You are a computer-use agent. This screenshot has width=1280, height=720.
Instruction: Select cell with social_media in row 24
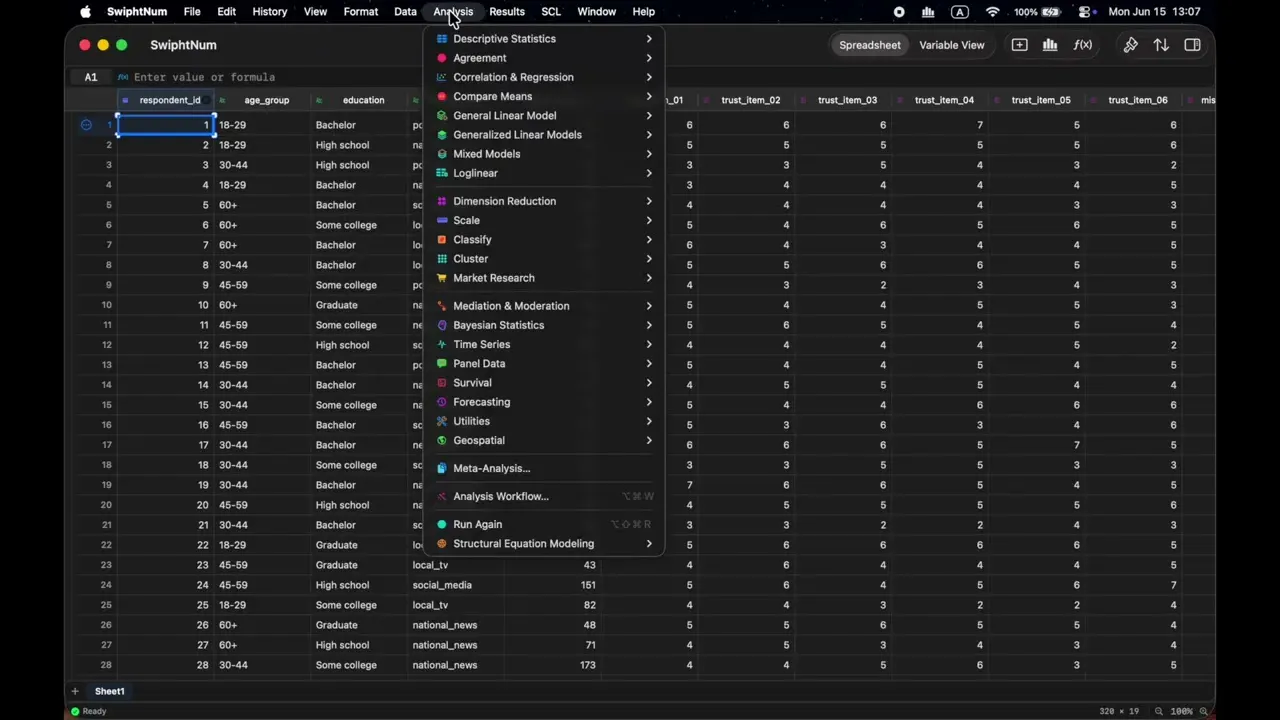point(455,585)
